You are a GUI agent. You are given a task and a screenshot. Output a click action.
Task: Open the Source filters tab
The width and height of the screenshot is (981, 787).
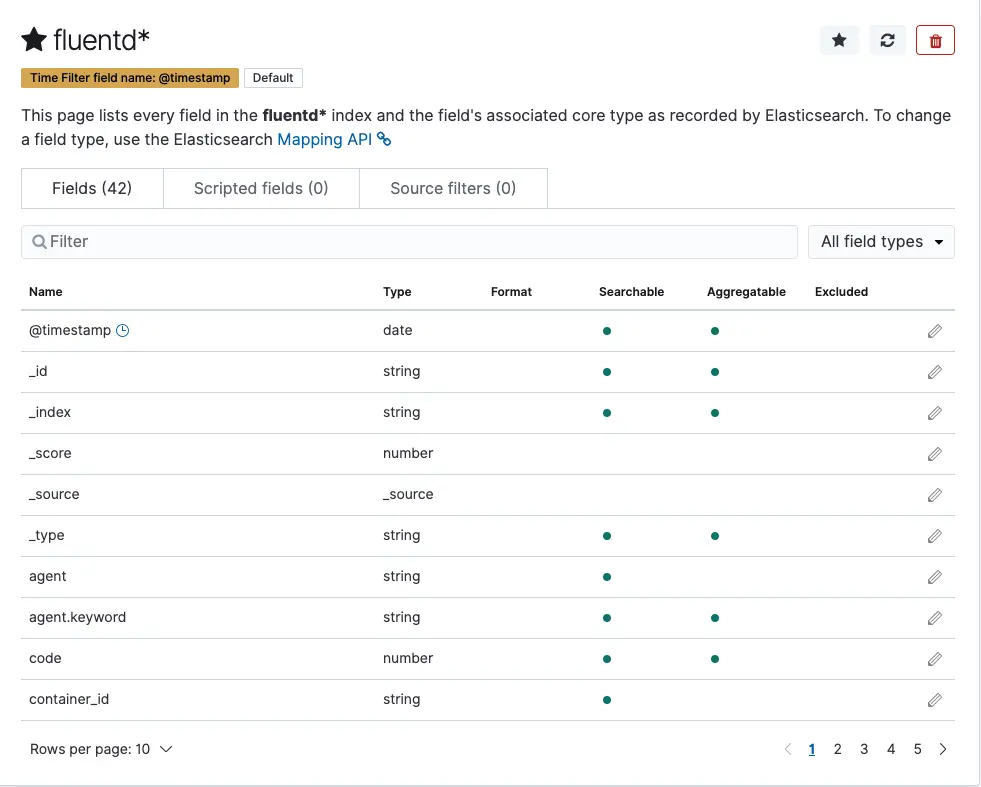pos(453,188)
